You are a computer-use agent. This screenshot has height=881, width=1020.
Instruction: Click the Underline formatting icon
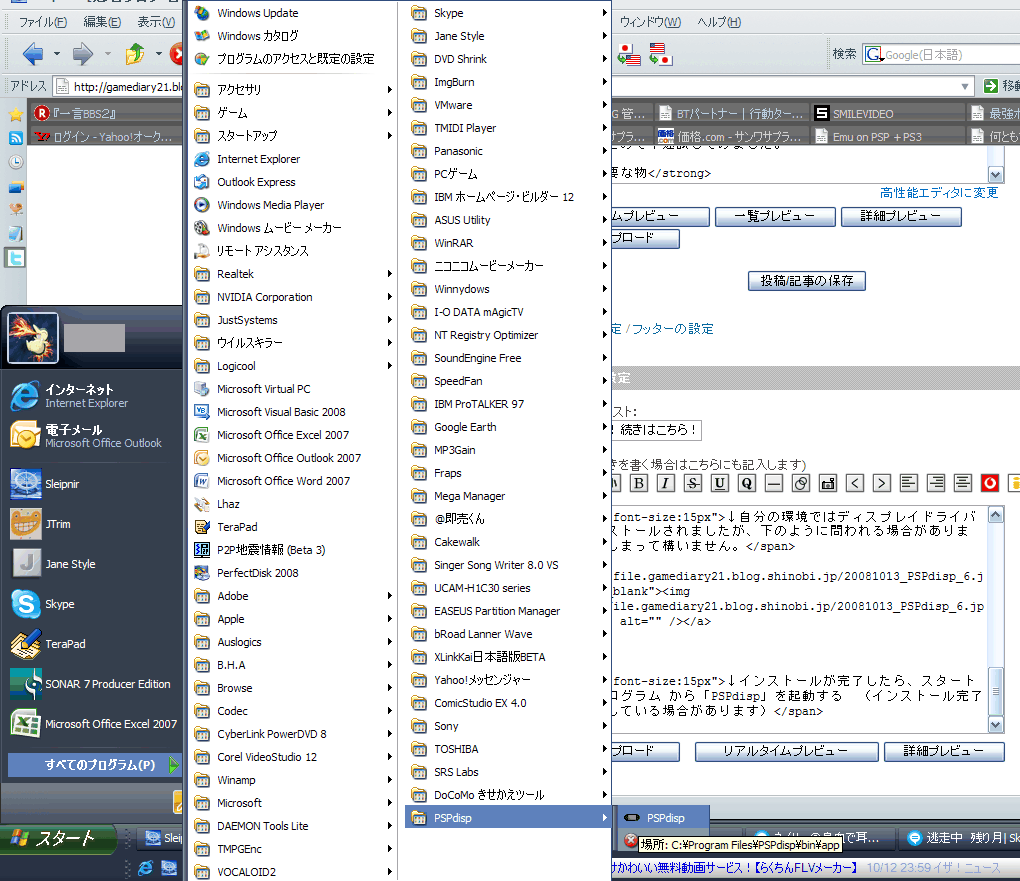pos(719,483)
